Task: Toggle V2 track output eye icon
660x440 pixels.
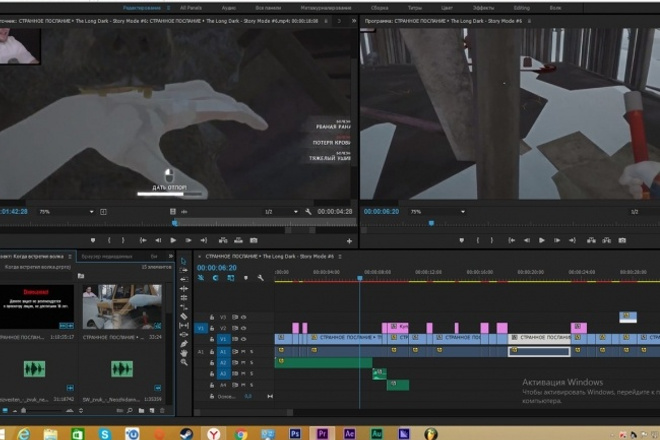Action: pos(244,328)
